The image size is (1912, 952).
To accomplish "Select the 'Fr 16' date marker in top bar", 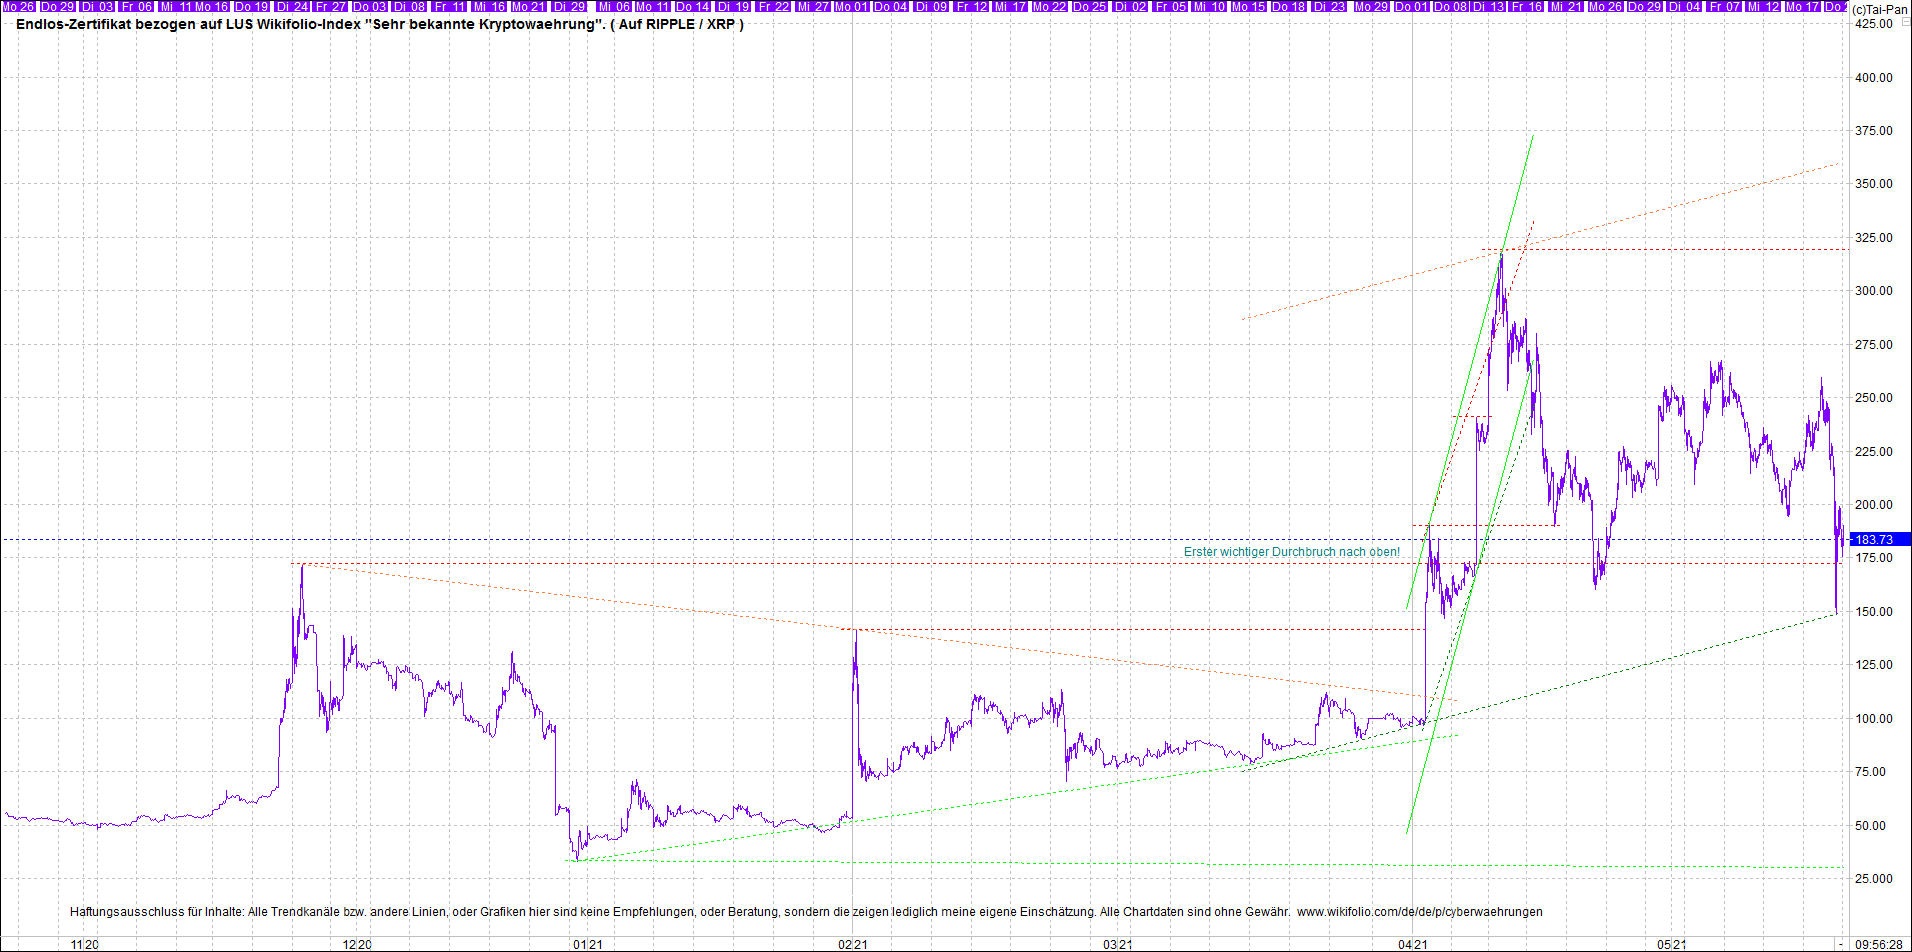I will point(1527,6).
